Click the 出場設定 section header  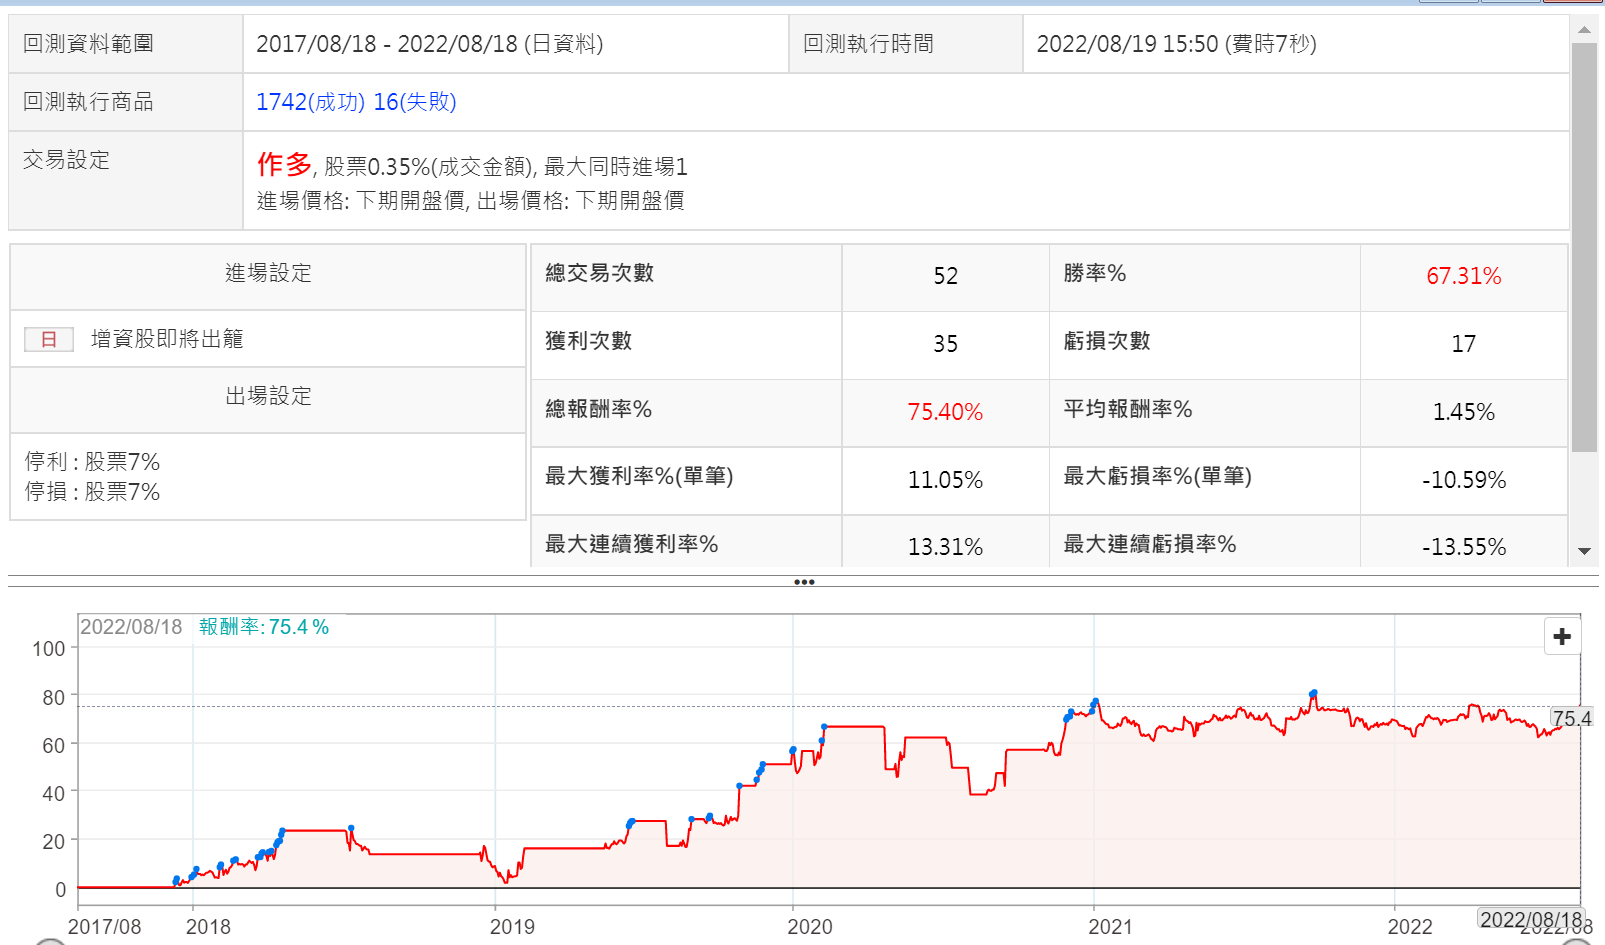tap(268, 396)
